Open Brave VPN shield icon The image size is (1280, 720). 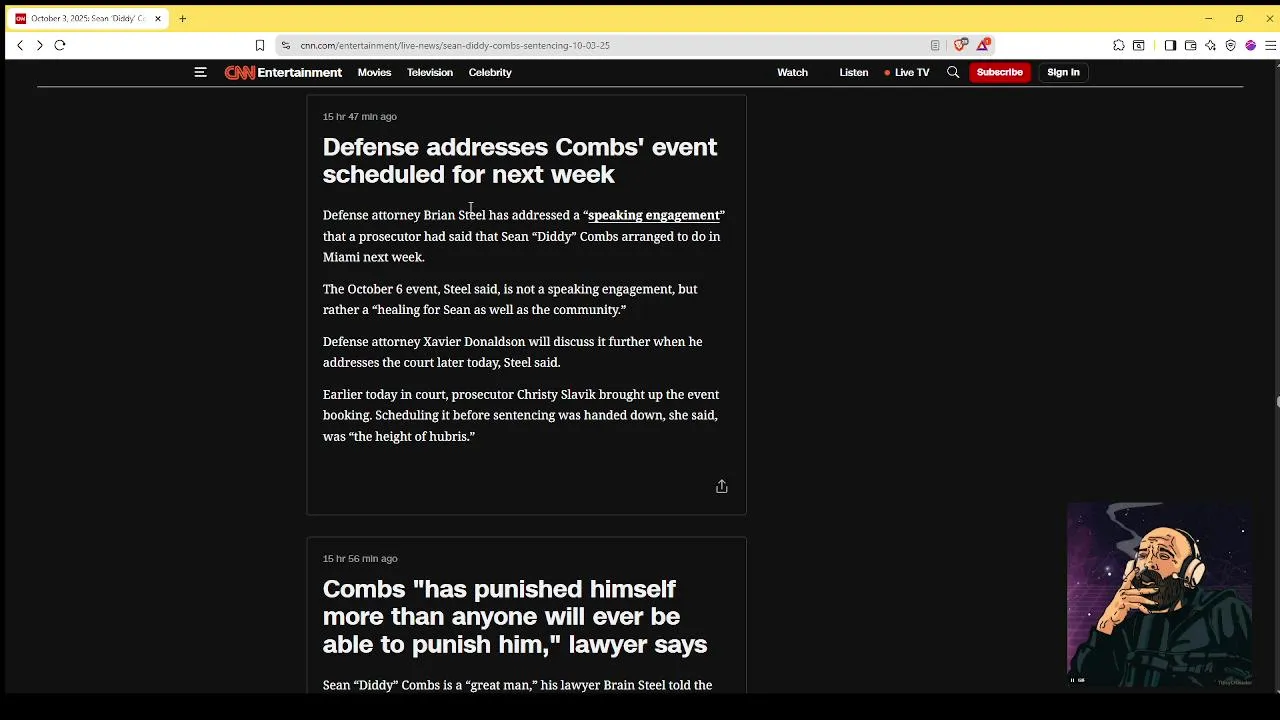click(x=1230, y=45)
